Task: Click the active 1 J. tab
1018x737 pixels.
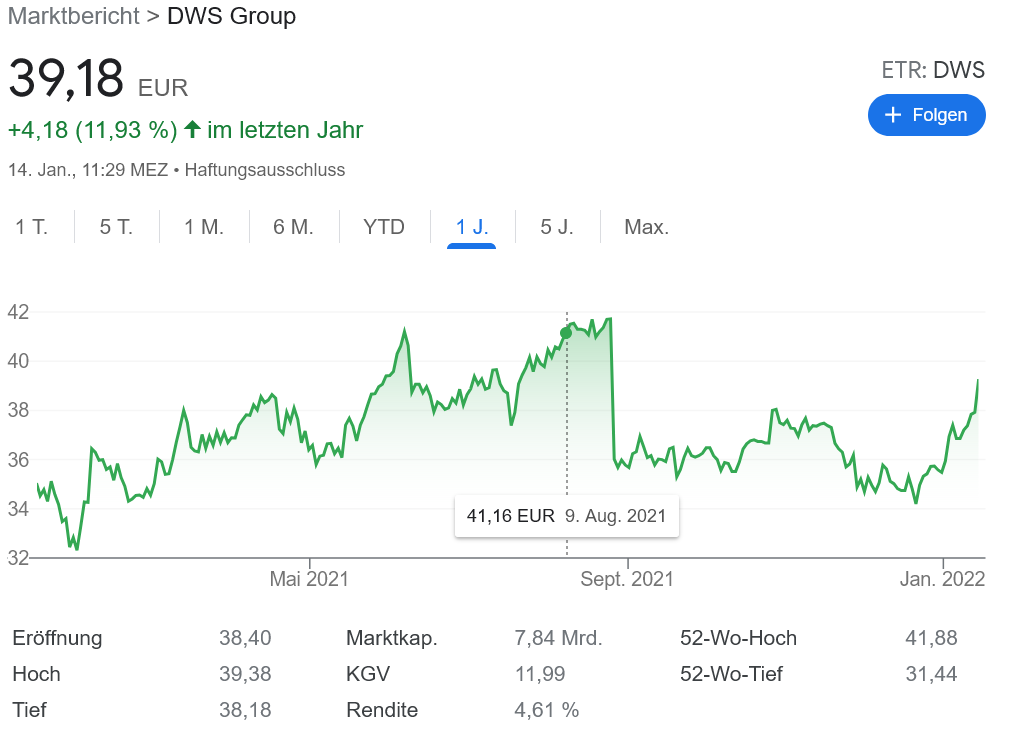Action: tap(472, 227)
